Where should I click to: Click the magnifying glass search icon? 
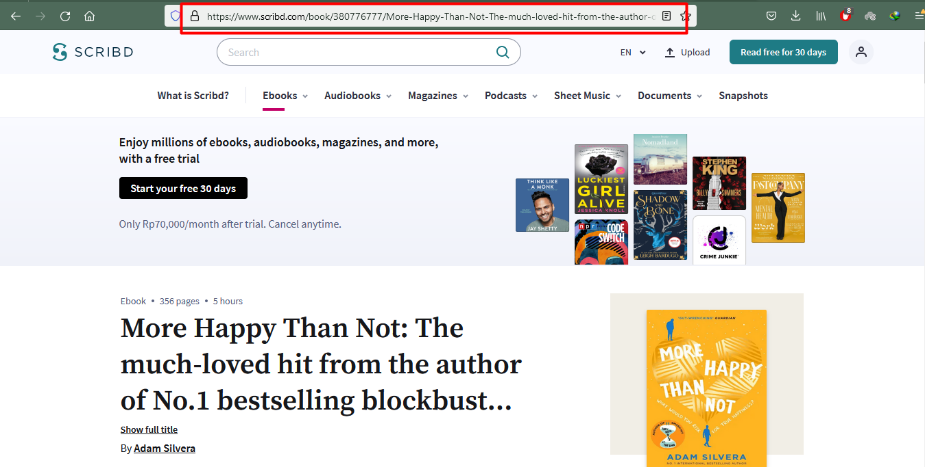(x=503, y=52)
